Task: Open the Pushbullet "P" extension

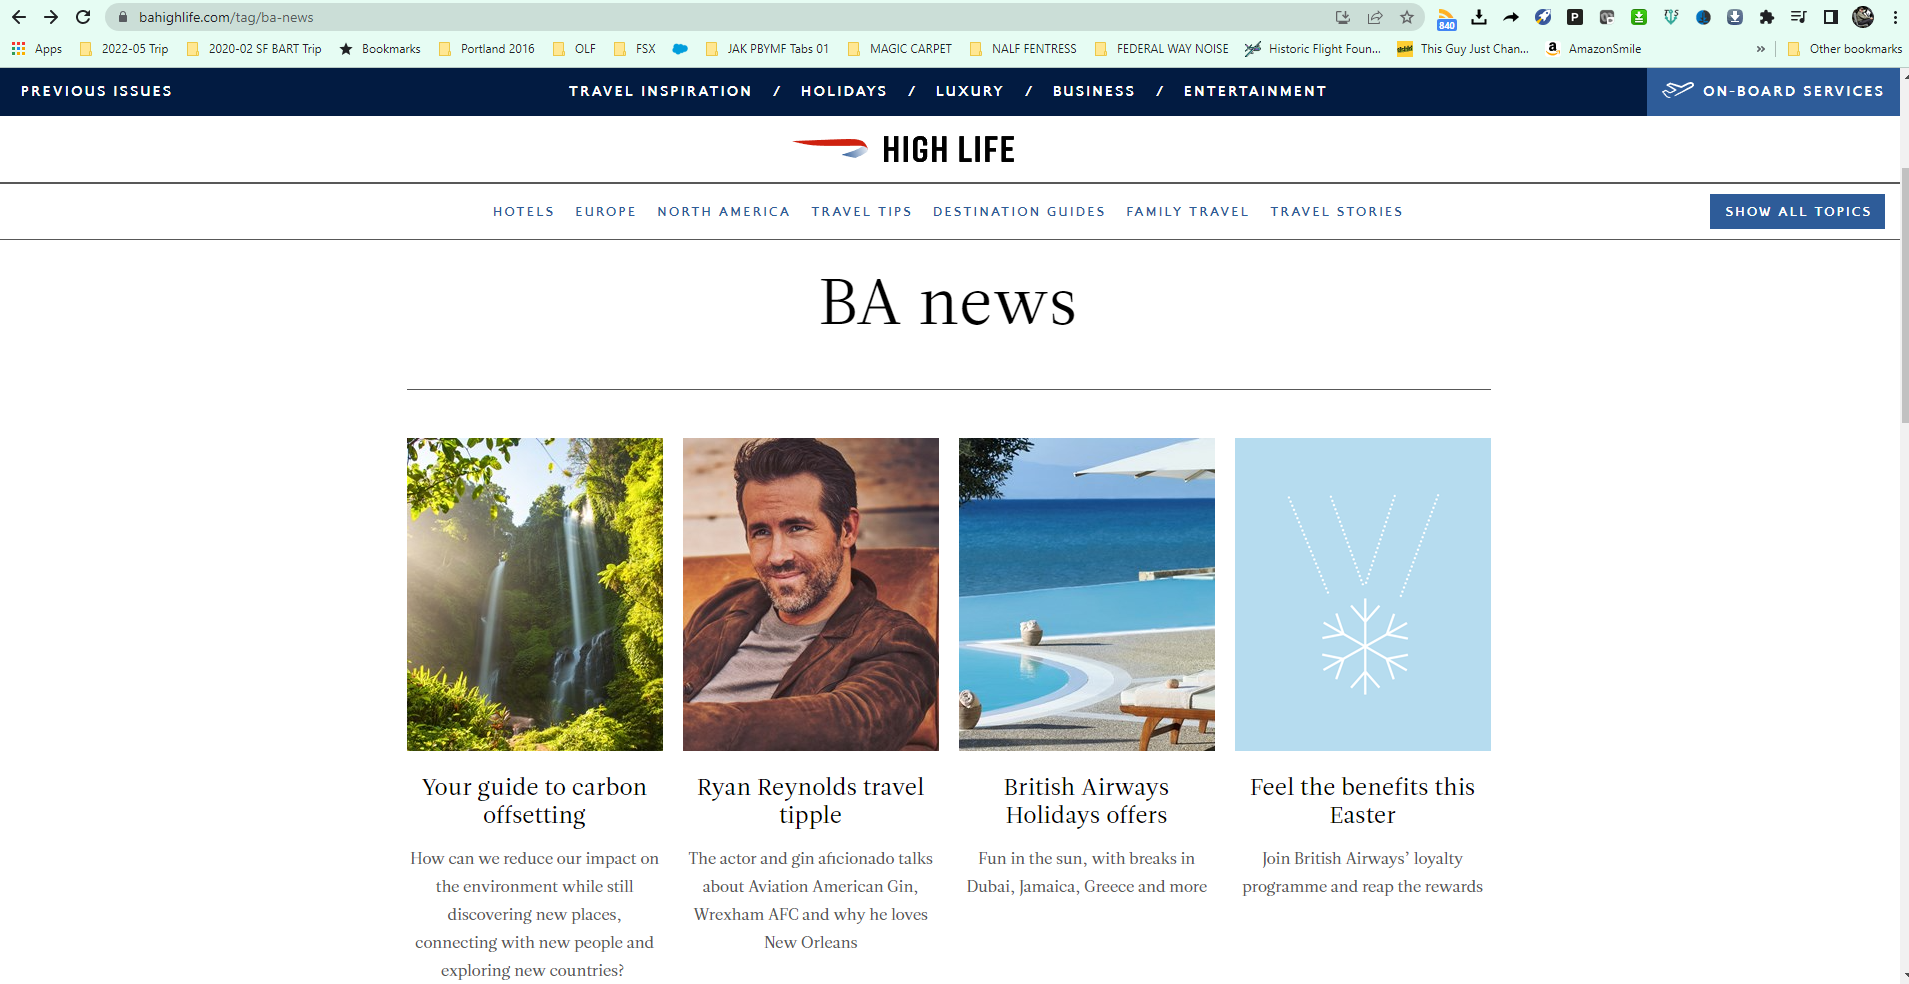Action: (1574, 17)
